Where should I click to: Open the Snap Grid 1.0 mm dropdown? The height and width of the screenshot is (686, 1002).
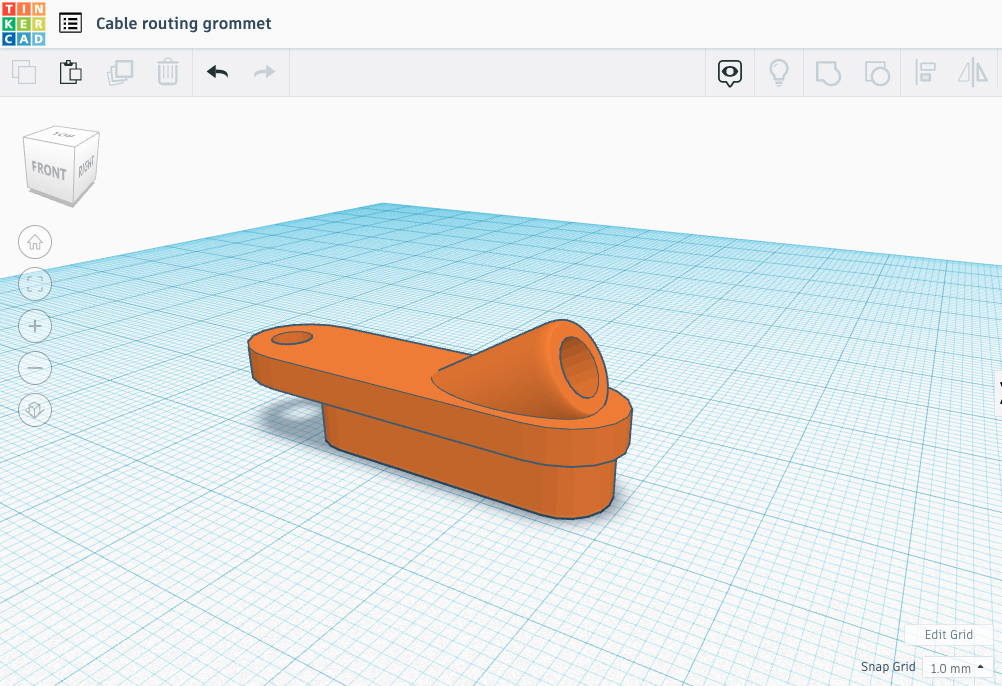(957, 667)
